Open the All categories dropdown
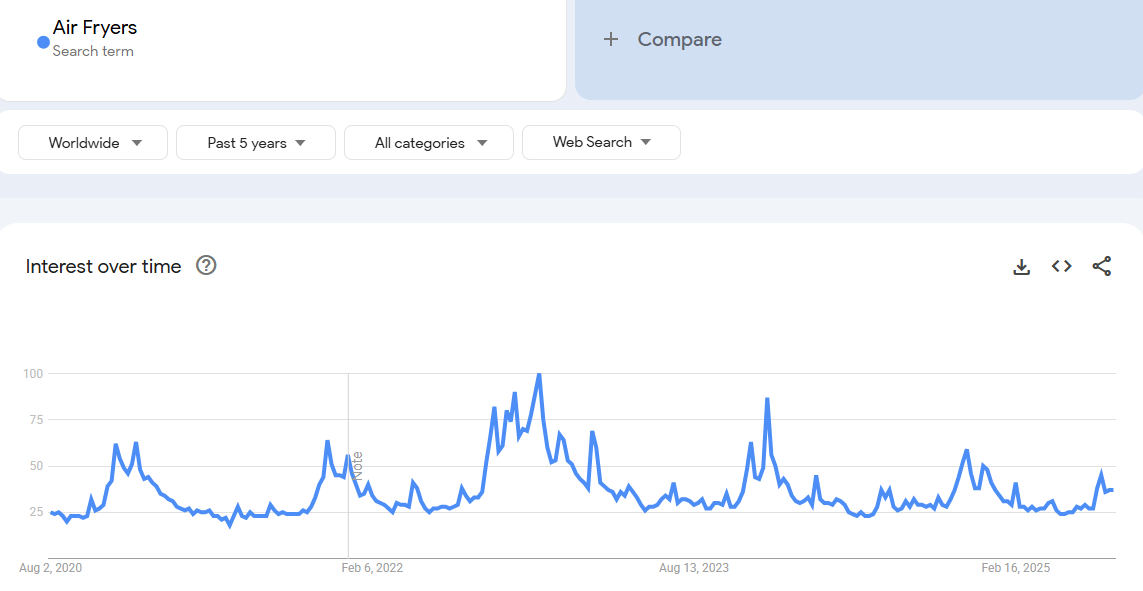The image size is (1143, 591). click(429, 143)
